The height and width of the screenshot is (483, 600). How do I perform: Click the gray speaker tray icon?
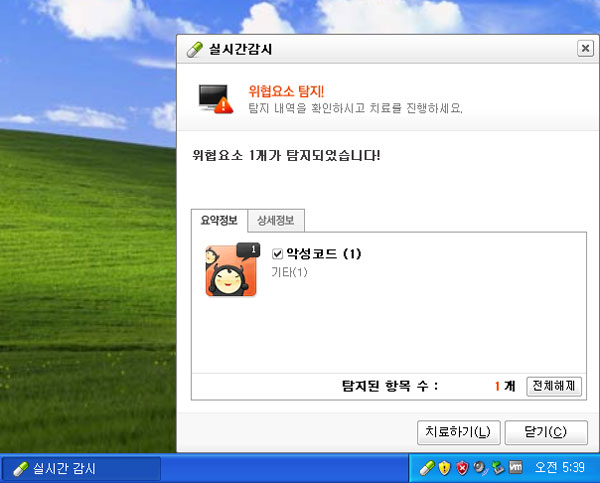tap(479, 467)
